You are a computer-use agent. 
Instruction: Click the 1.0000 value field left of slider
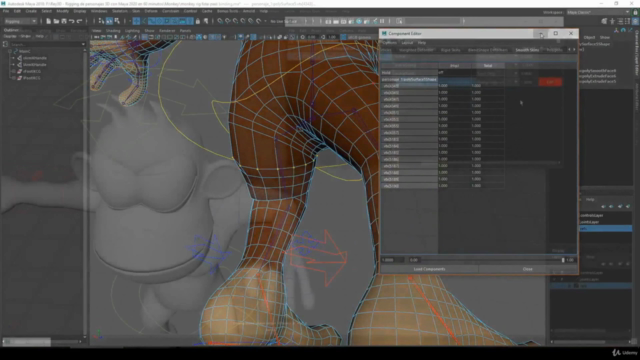[x=392, y=260]
